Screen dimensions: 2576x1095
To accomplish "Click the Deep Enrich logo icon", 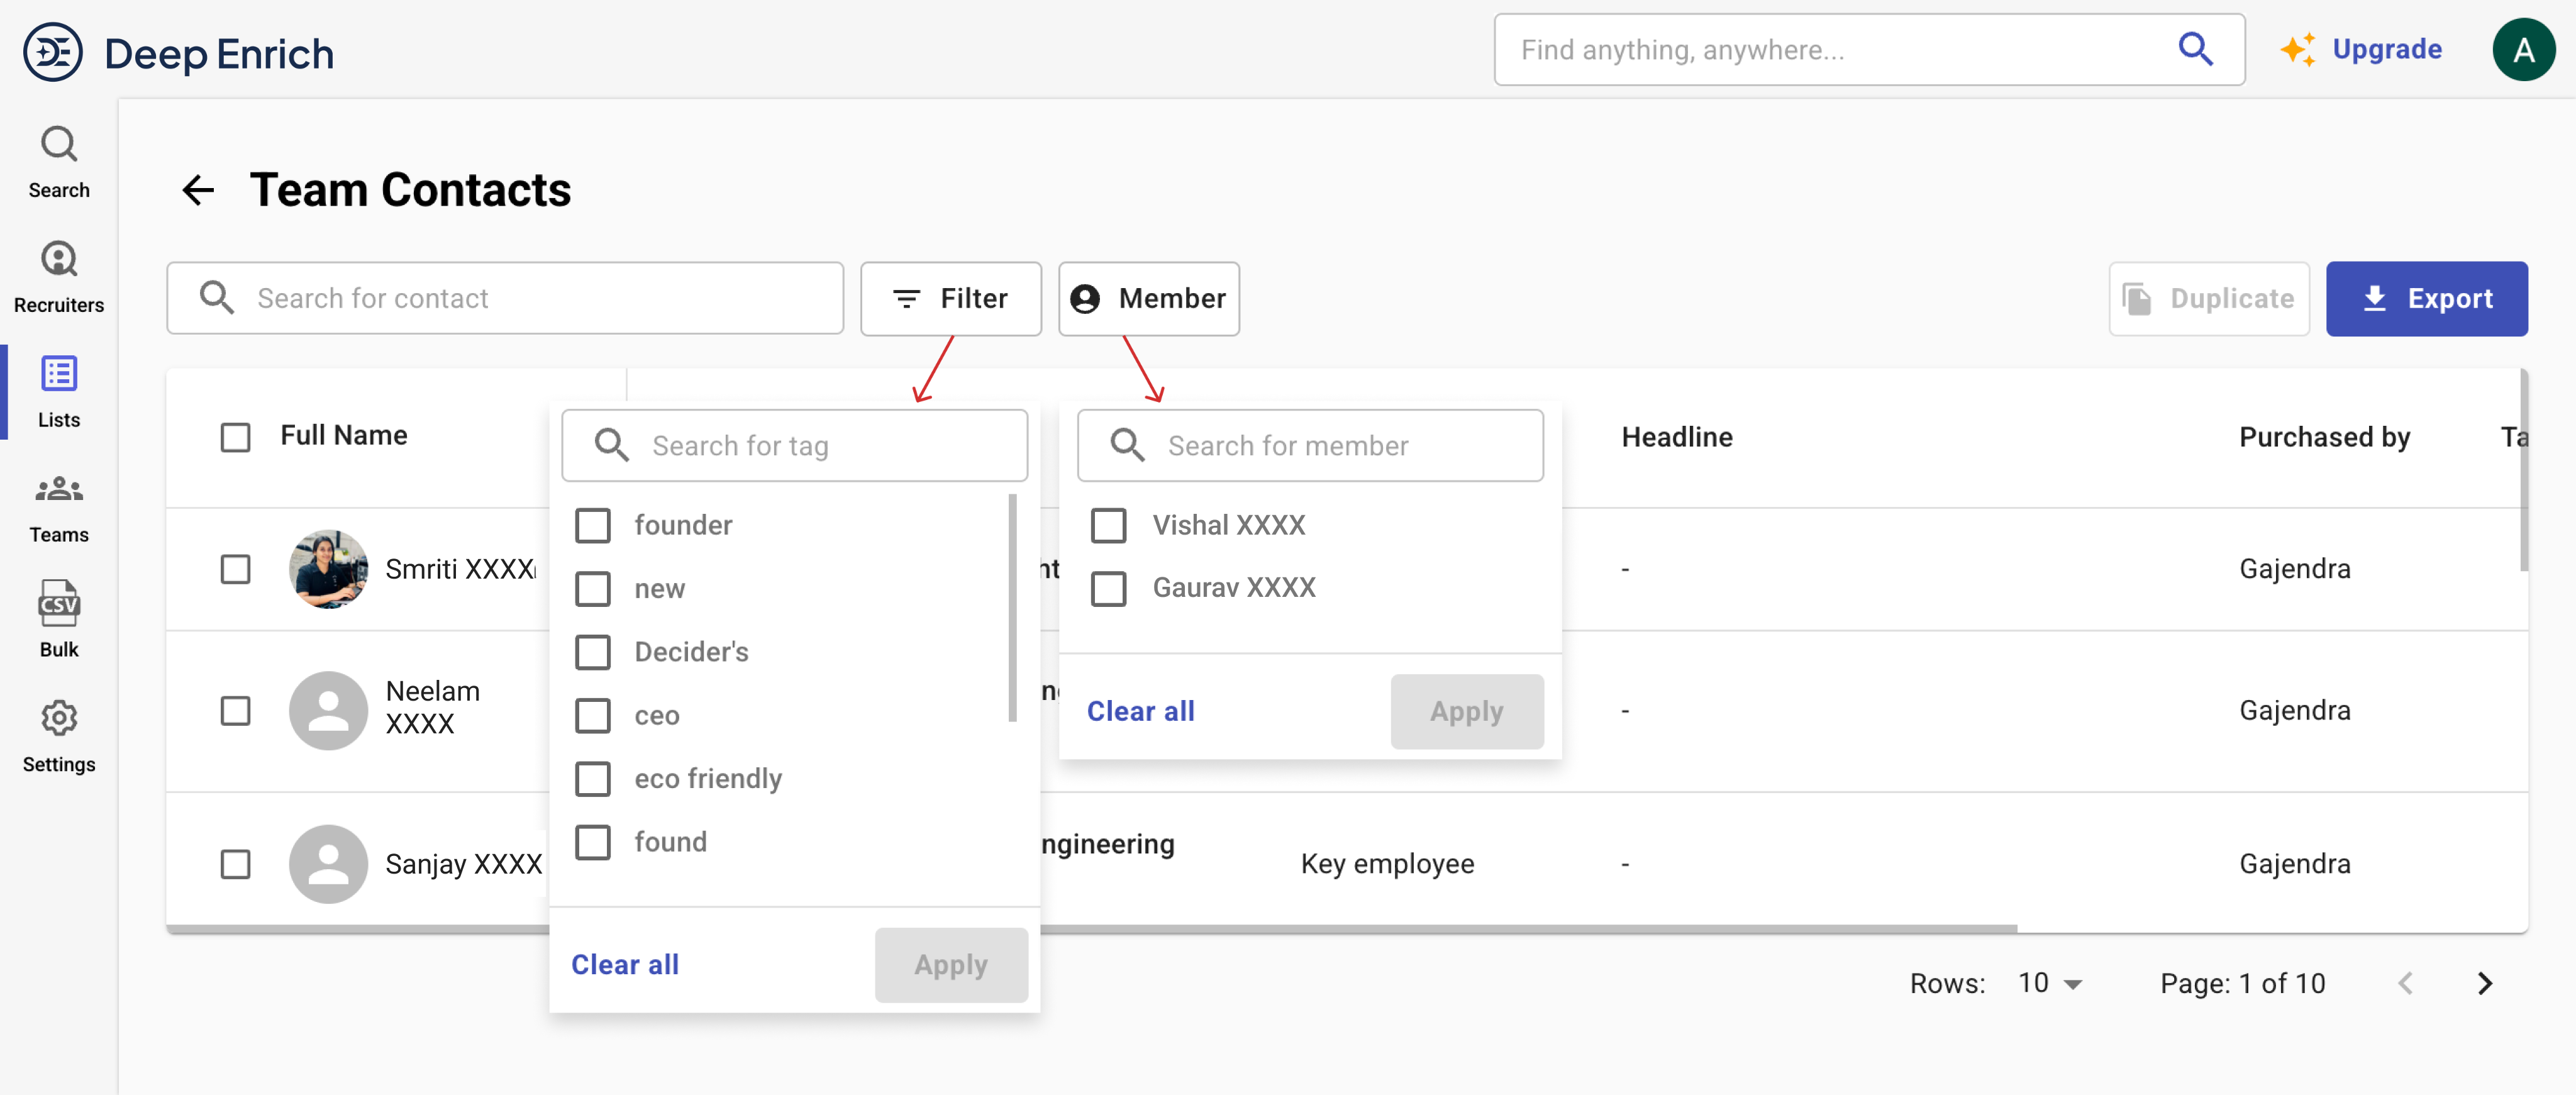I will coord(53,52).
